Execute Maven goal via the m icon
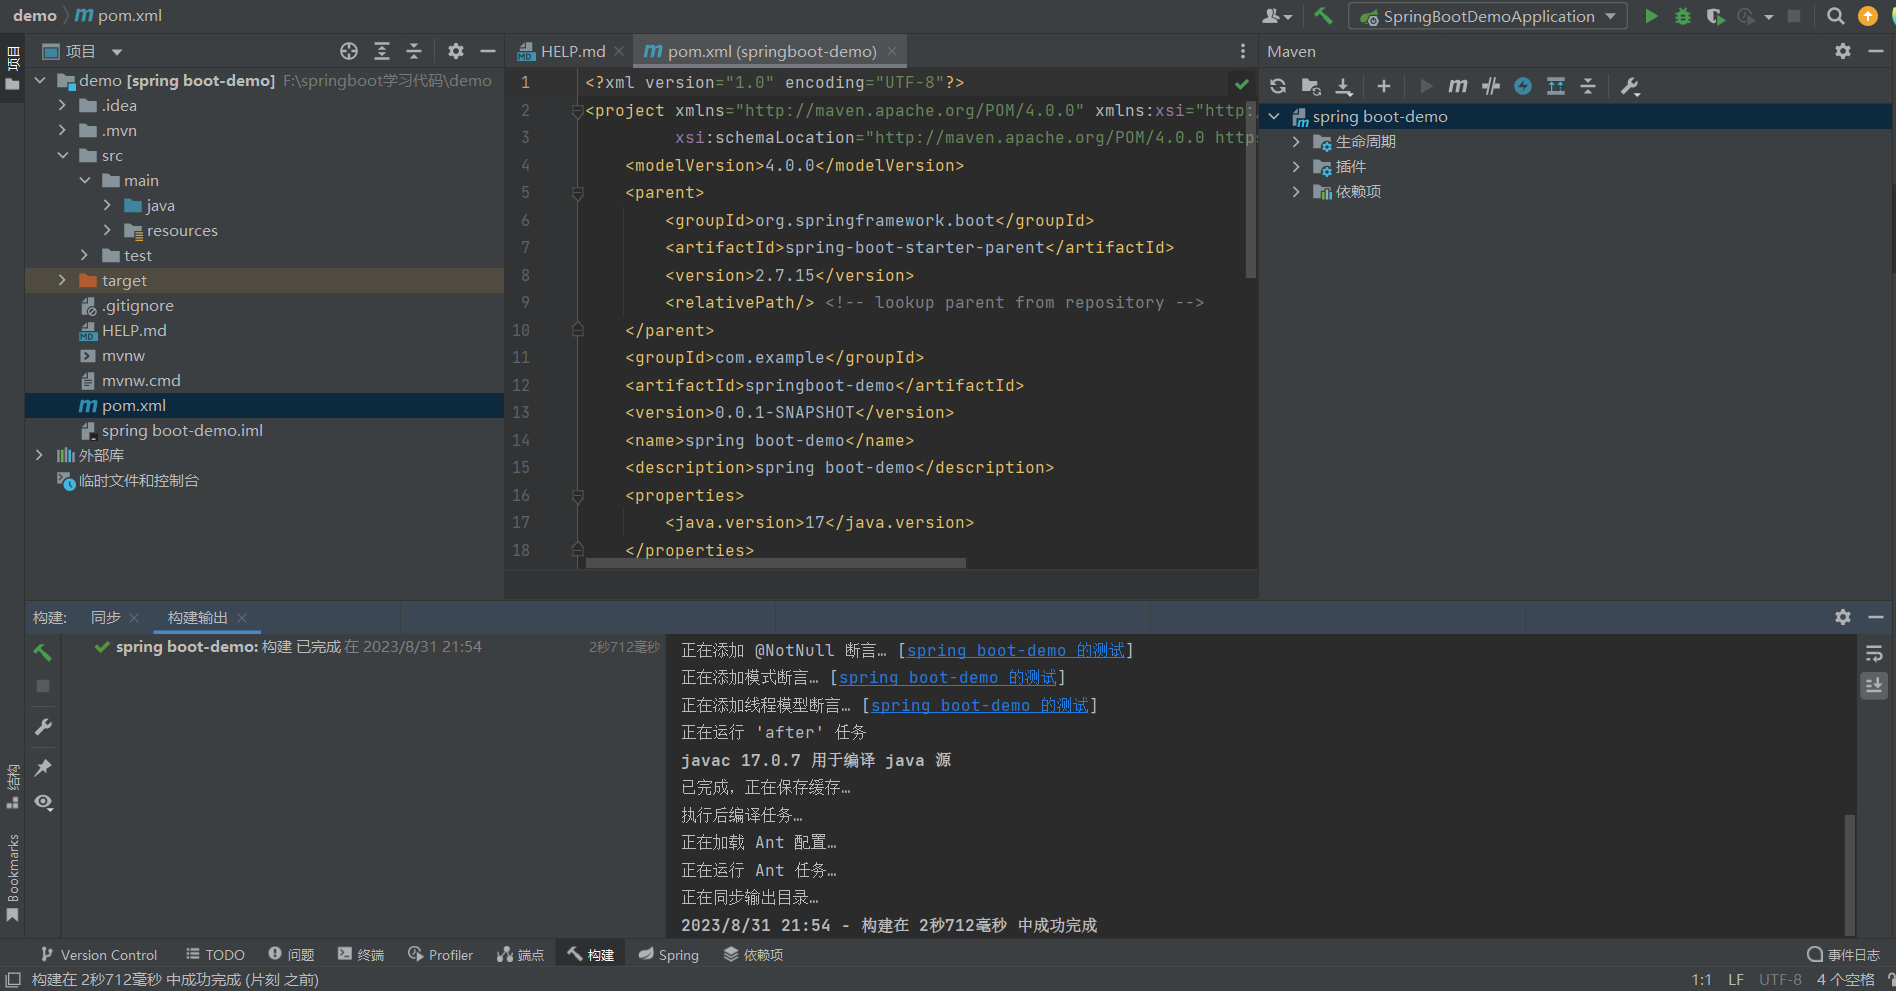The width and height of the screenshot is (1896, 991). (1458, 86)
